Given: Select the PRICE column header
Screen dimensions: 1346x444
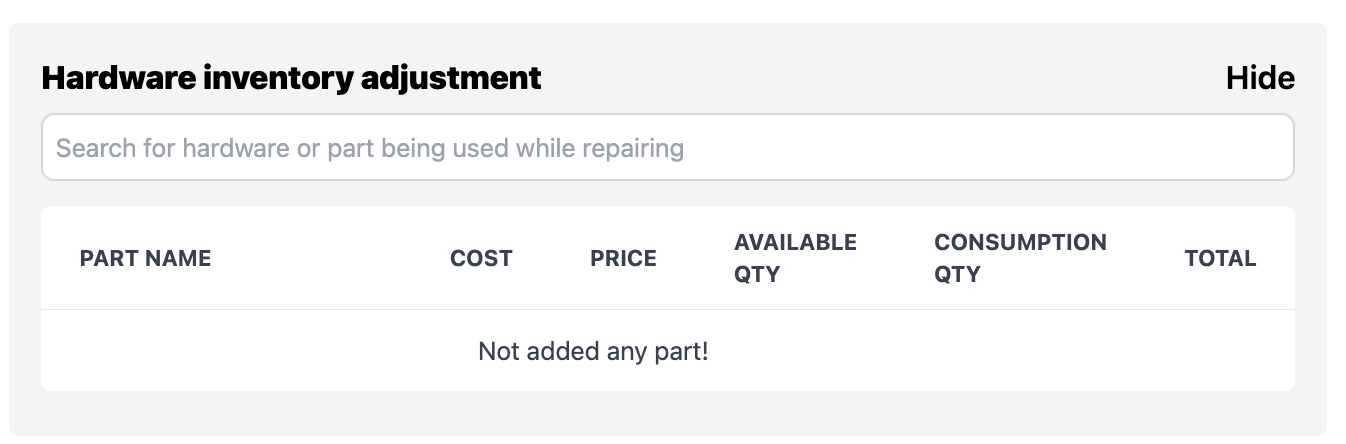Looking at the screenshot, I should [x=623, y=258].
